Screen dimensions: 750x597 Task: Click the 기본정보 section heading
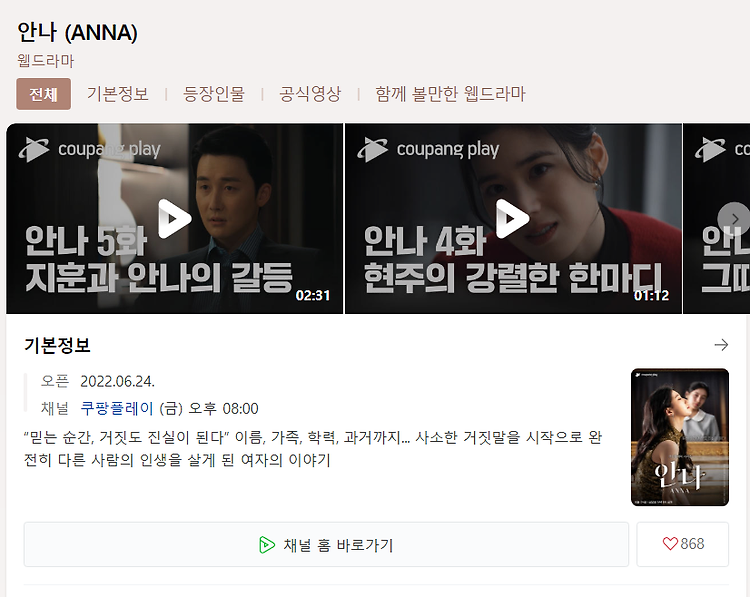(57, 345)
